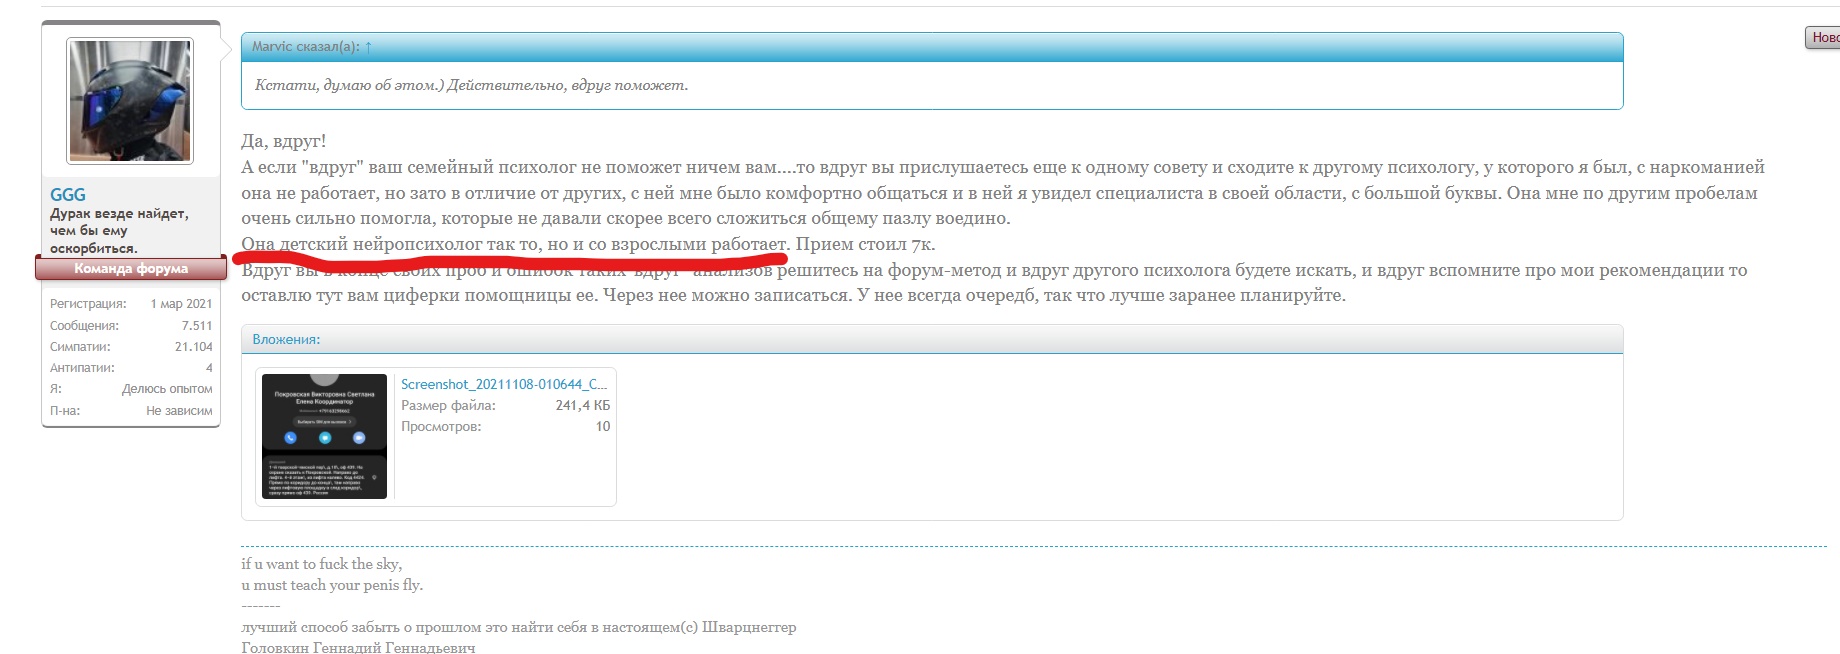Click the dislikes count 4 next to Антипатии
1840x654 pixels.
coord(209,368)
